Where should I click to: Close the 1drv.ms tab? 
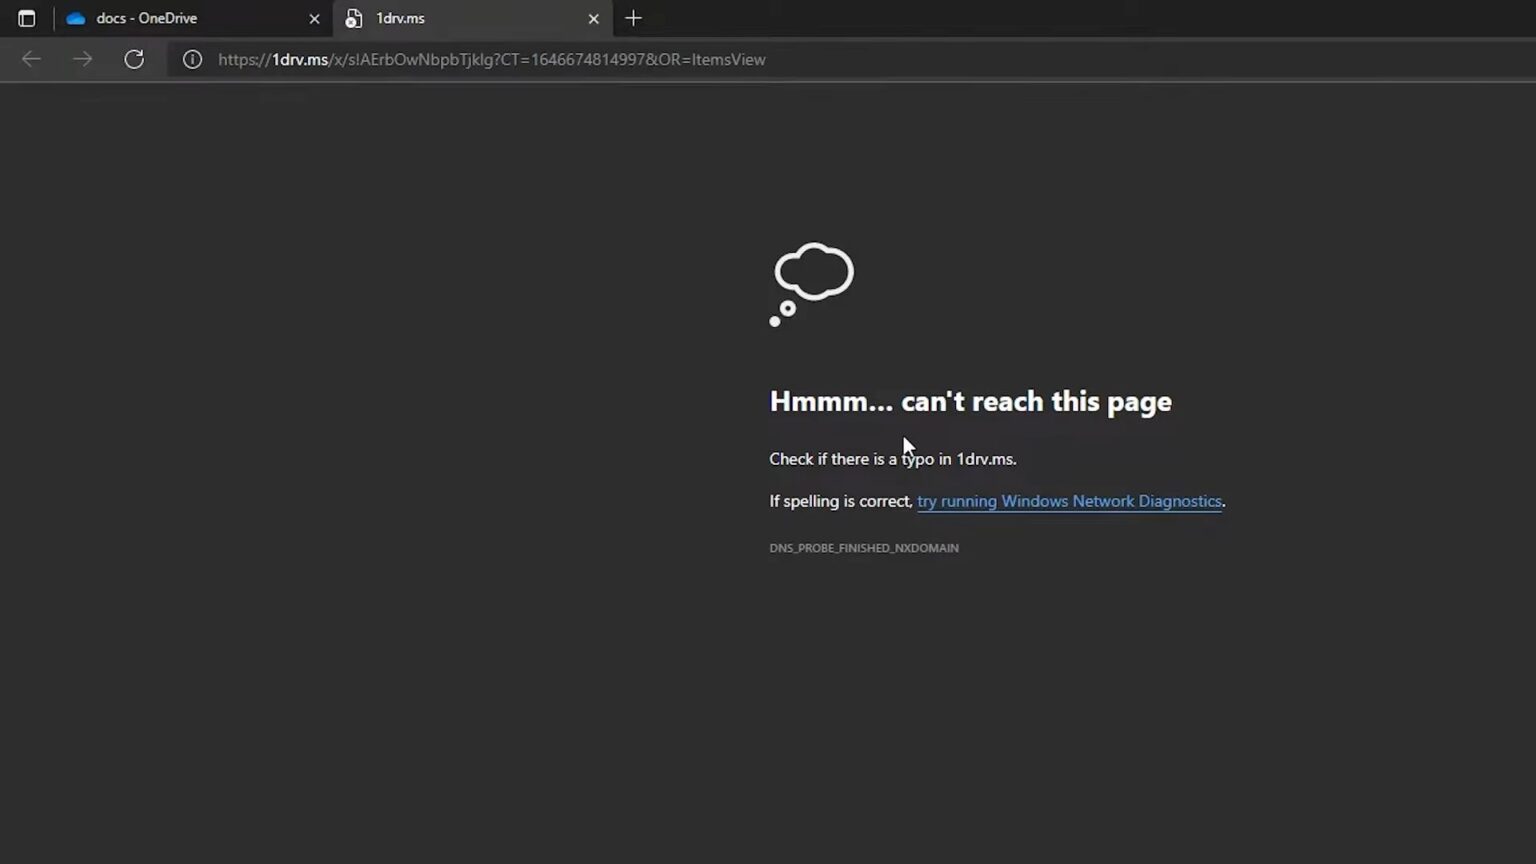click(x=594, y=18)
